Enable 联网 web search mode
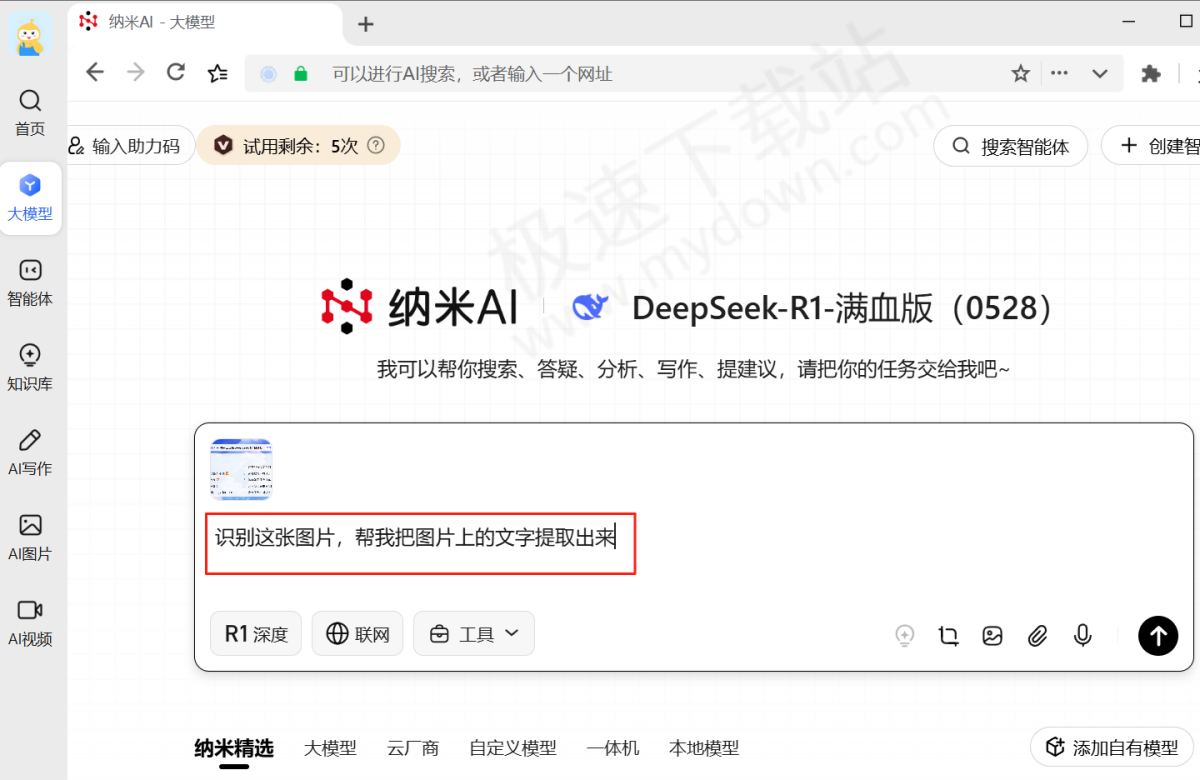 [x=357, y=633]
